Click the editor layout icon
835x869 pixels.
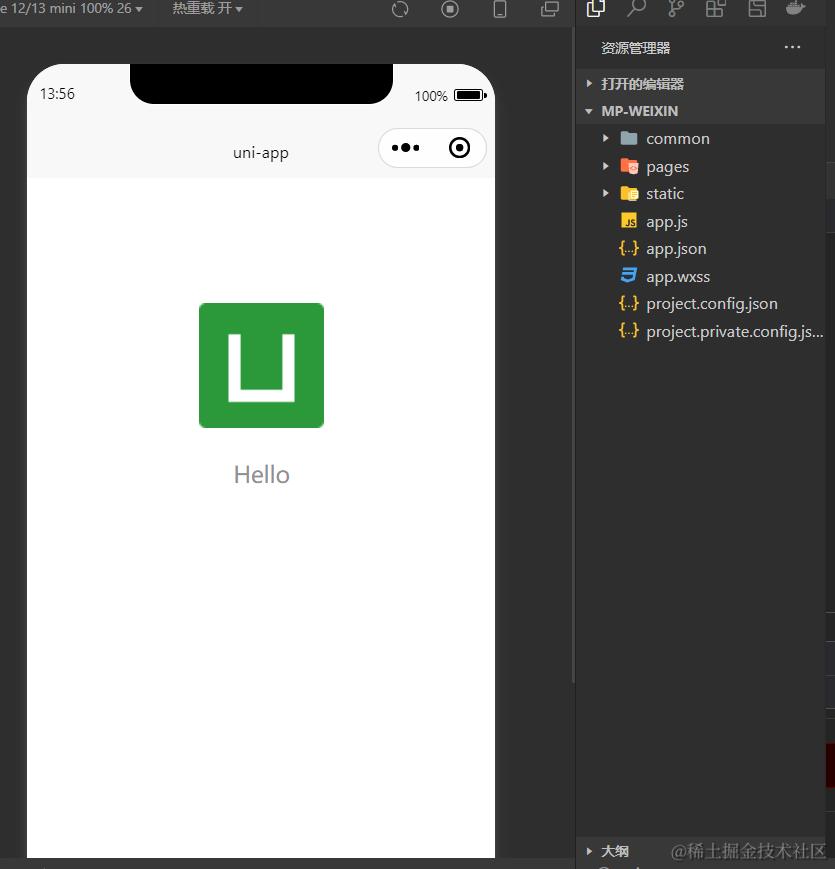[757, 8]
